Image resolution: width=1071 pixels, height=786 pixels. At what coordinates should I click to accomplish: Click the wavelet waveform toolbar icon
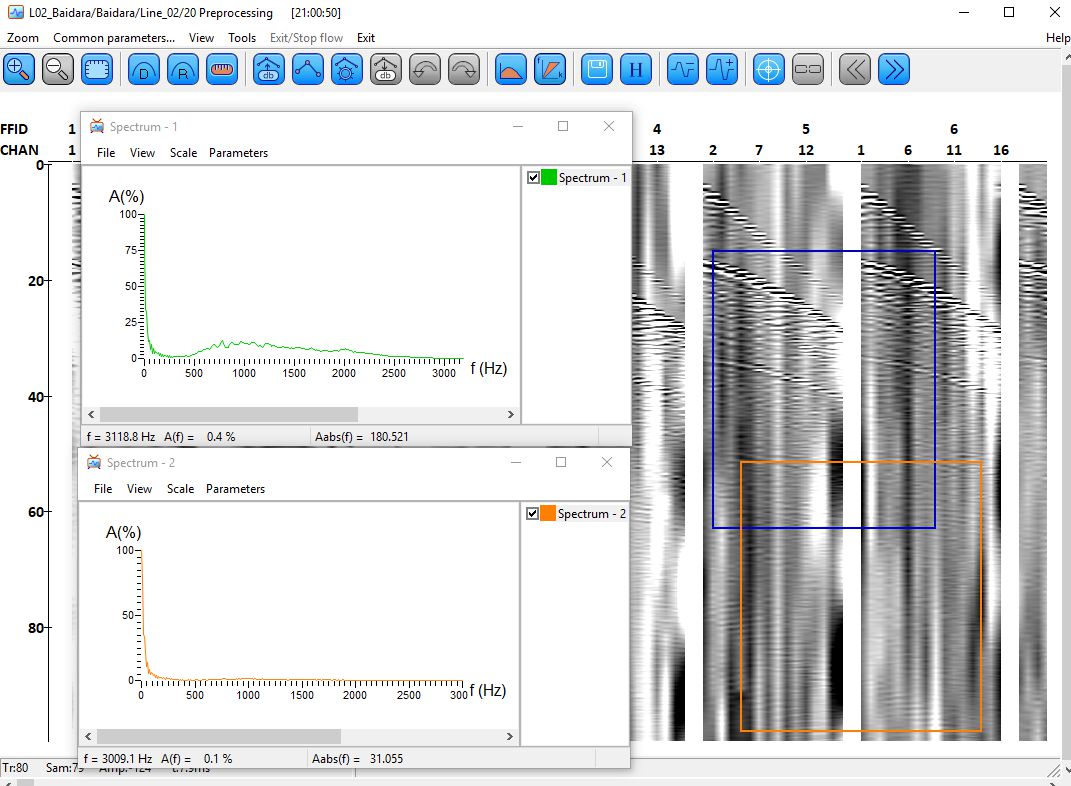click(682, 69)
